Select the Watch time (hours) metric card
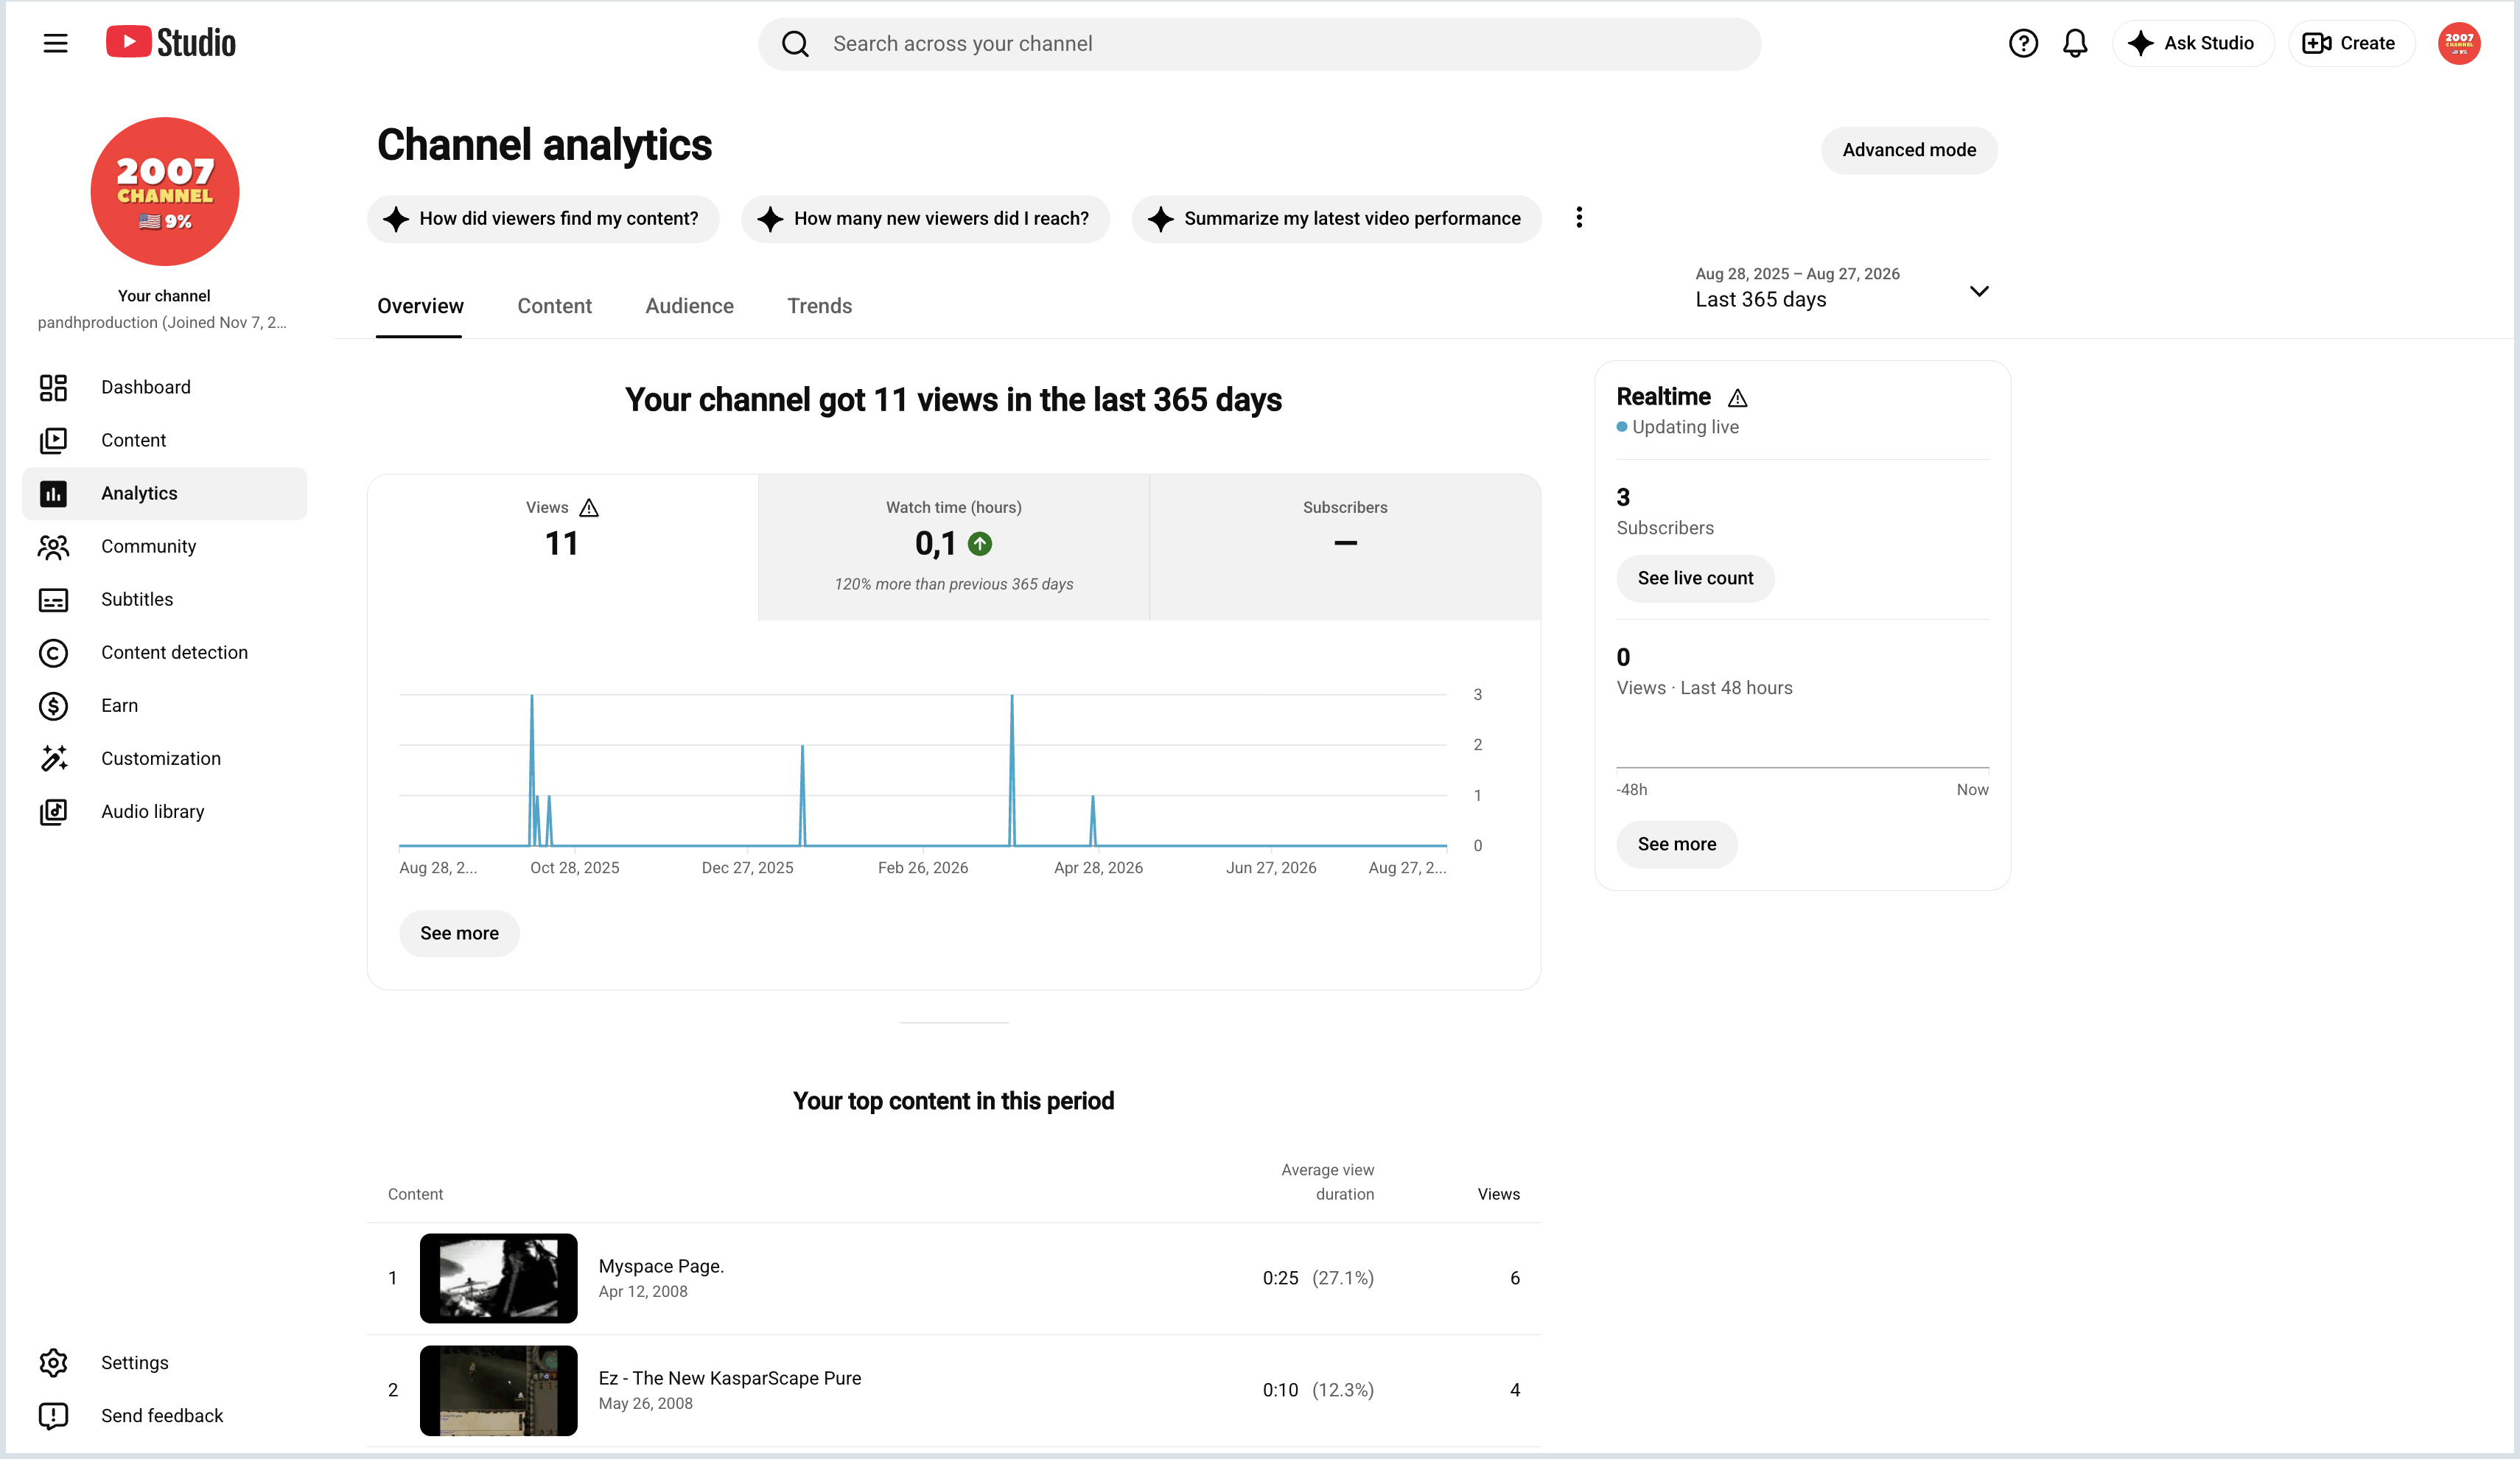Screen dimensions: 2520x1459 (x=954, y=547)
